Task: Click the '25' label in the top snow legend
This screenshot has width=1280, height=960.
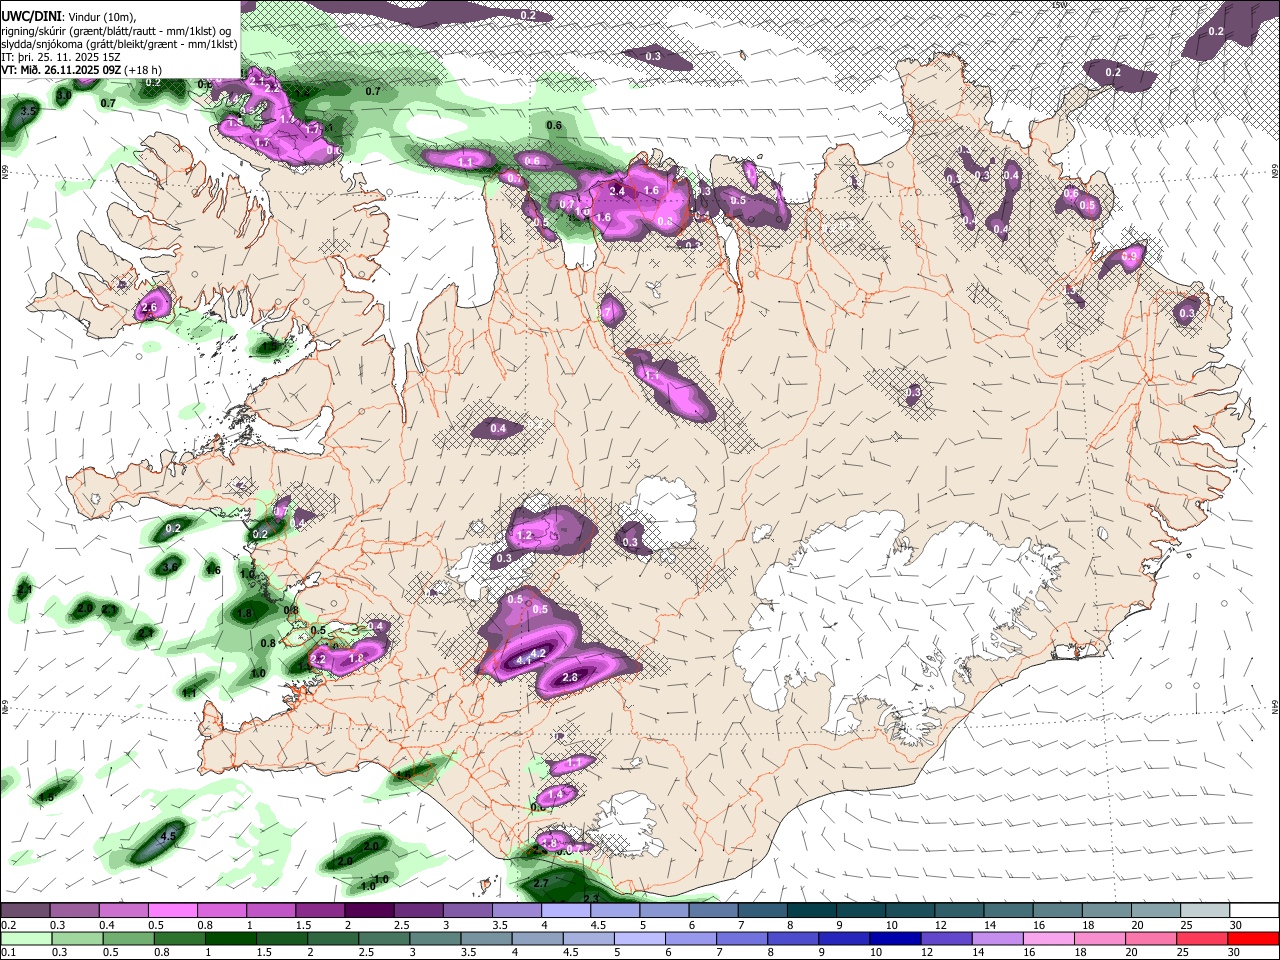Action: (1185, 925)
